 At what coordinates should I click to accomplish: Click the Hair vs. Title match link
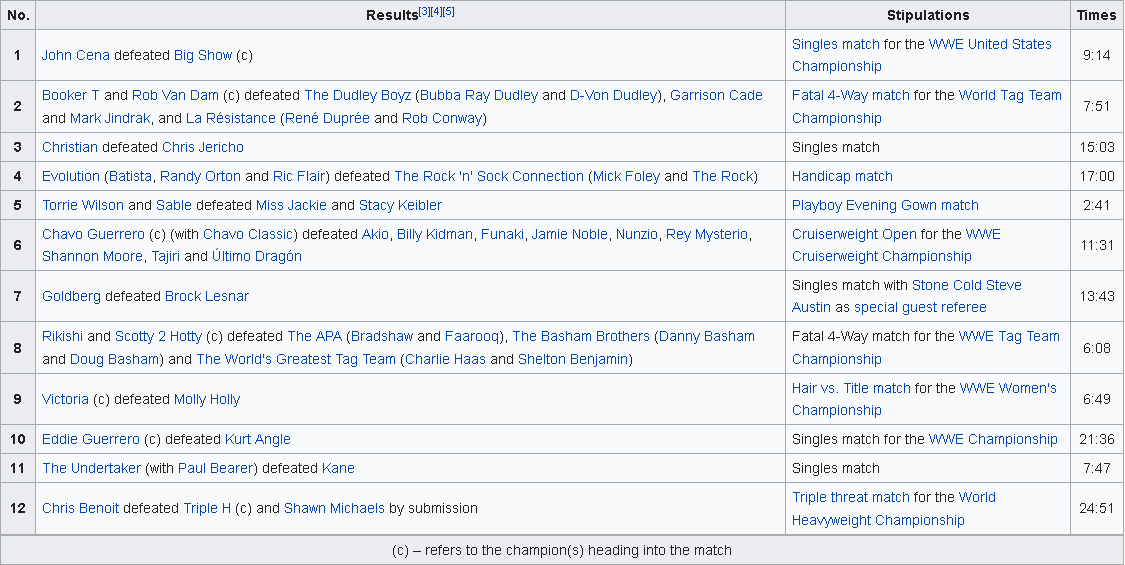pos(851,388)
